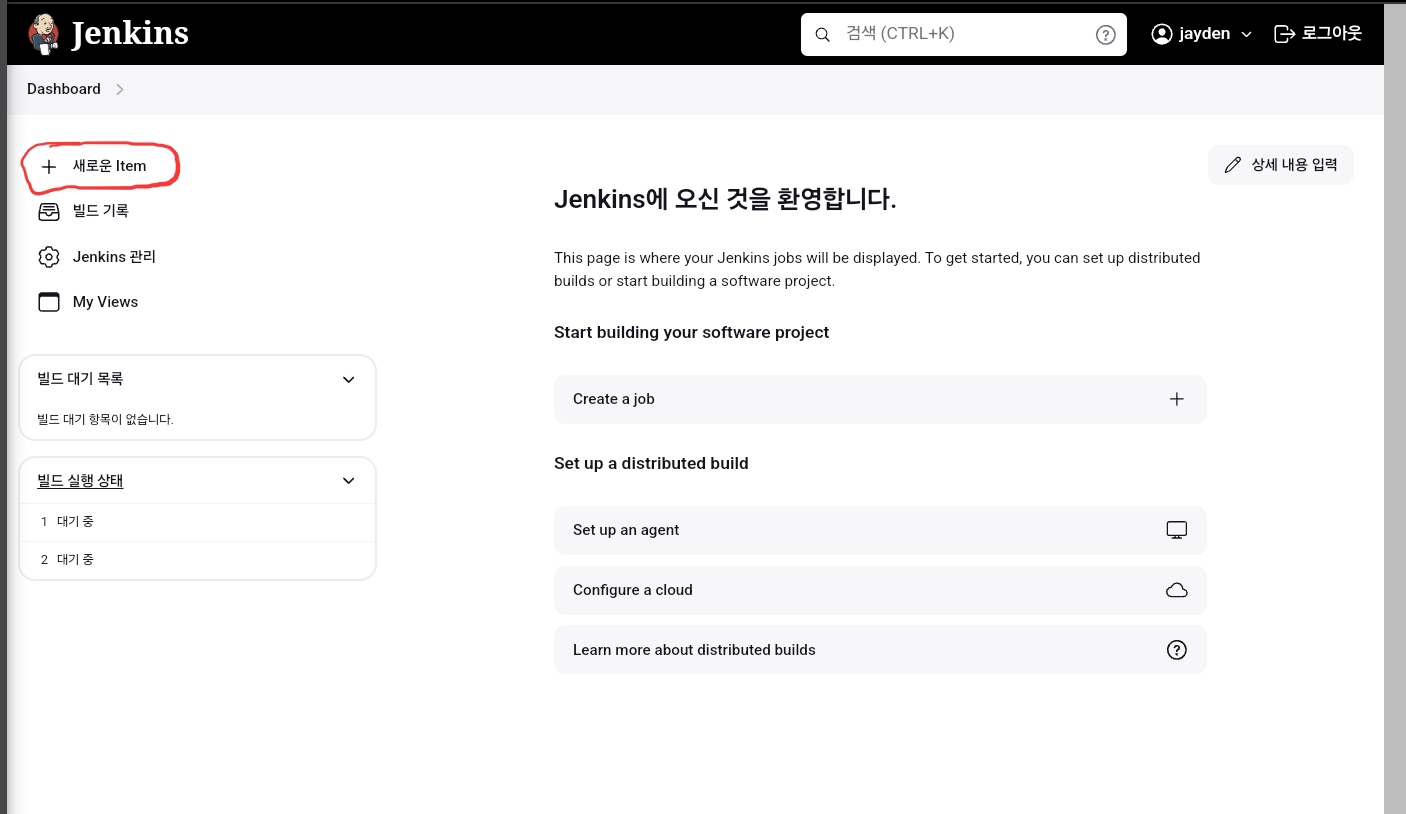Image resolution: width=1406 pixels, height=814 pixels.
Task: Click the pencil icon on 상세 내용 입력
Action: 1232,164
